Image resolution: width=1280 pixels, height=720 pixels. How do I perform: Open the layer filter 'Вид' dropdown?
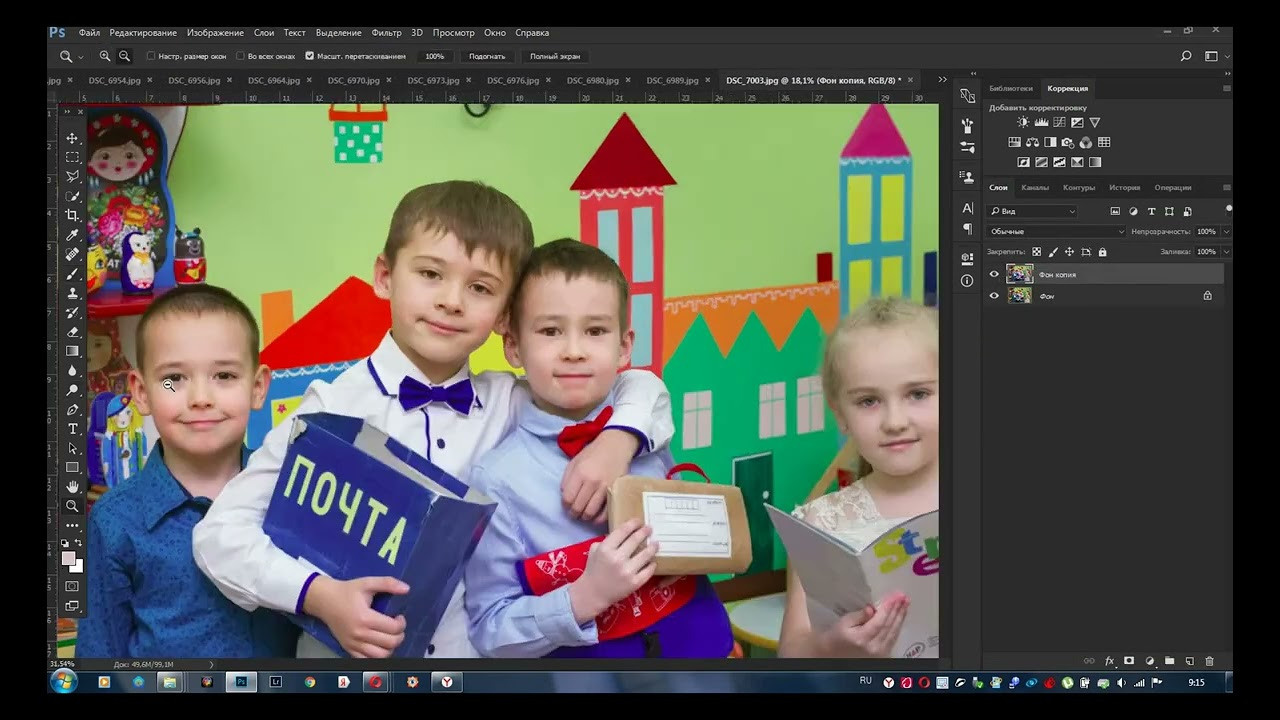click(1032, 212)
